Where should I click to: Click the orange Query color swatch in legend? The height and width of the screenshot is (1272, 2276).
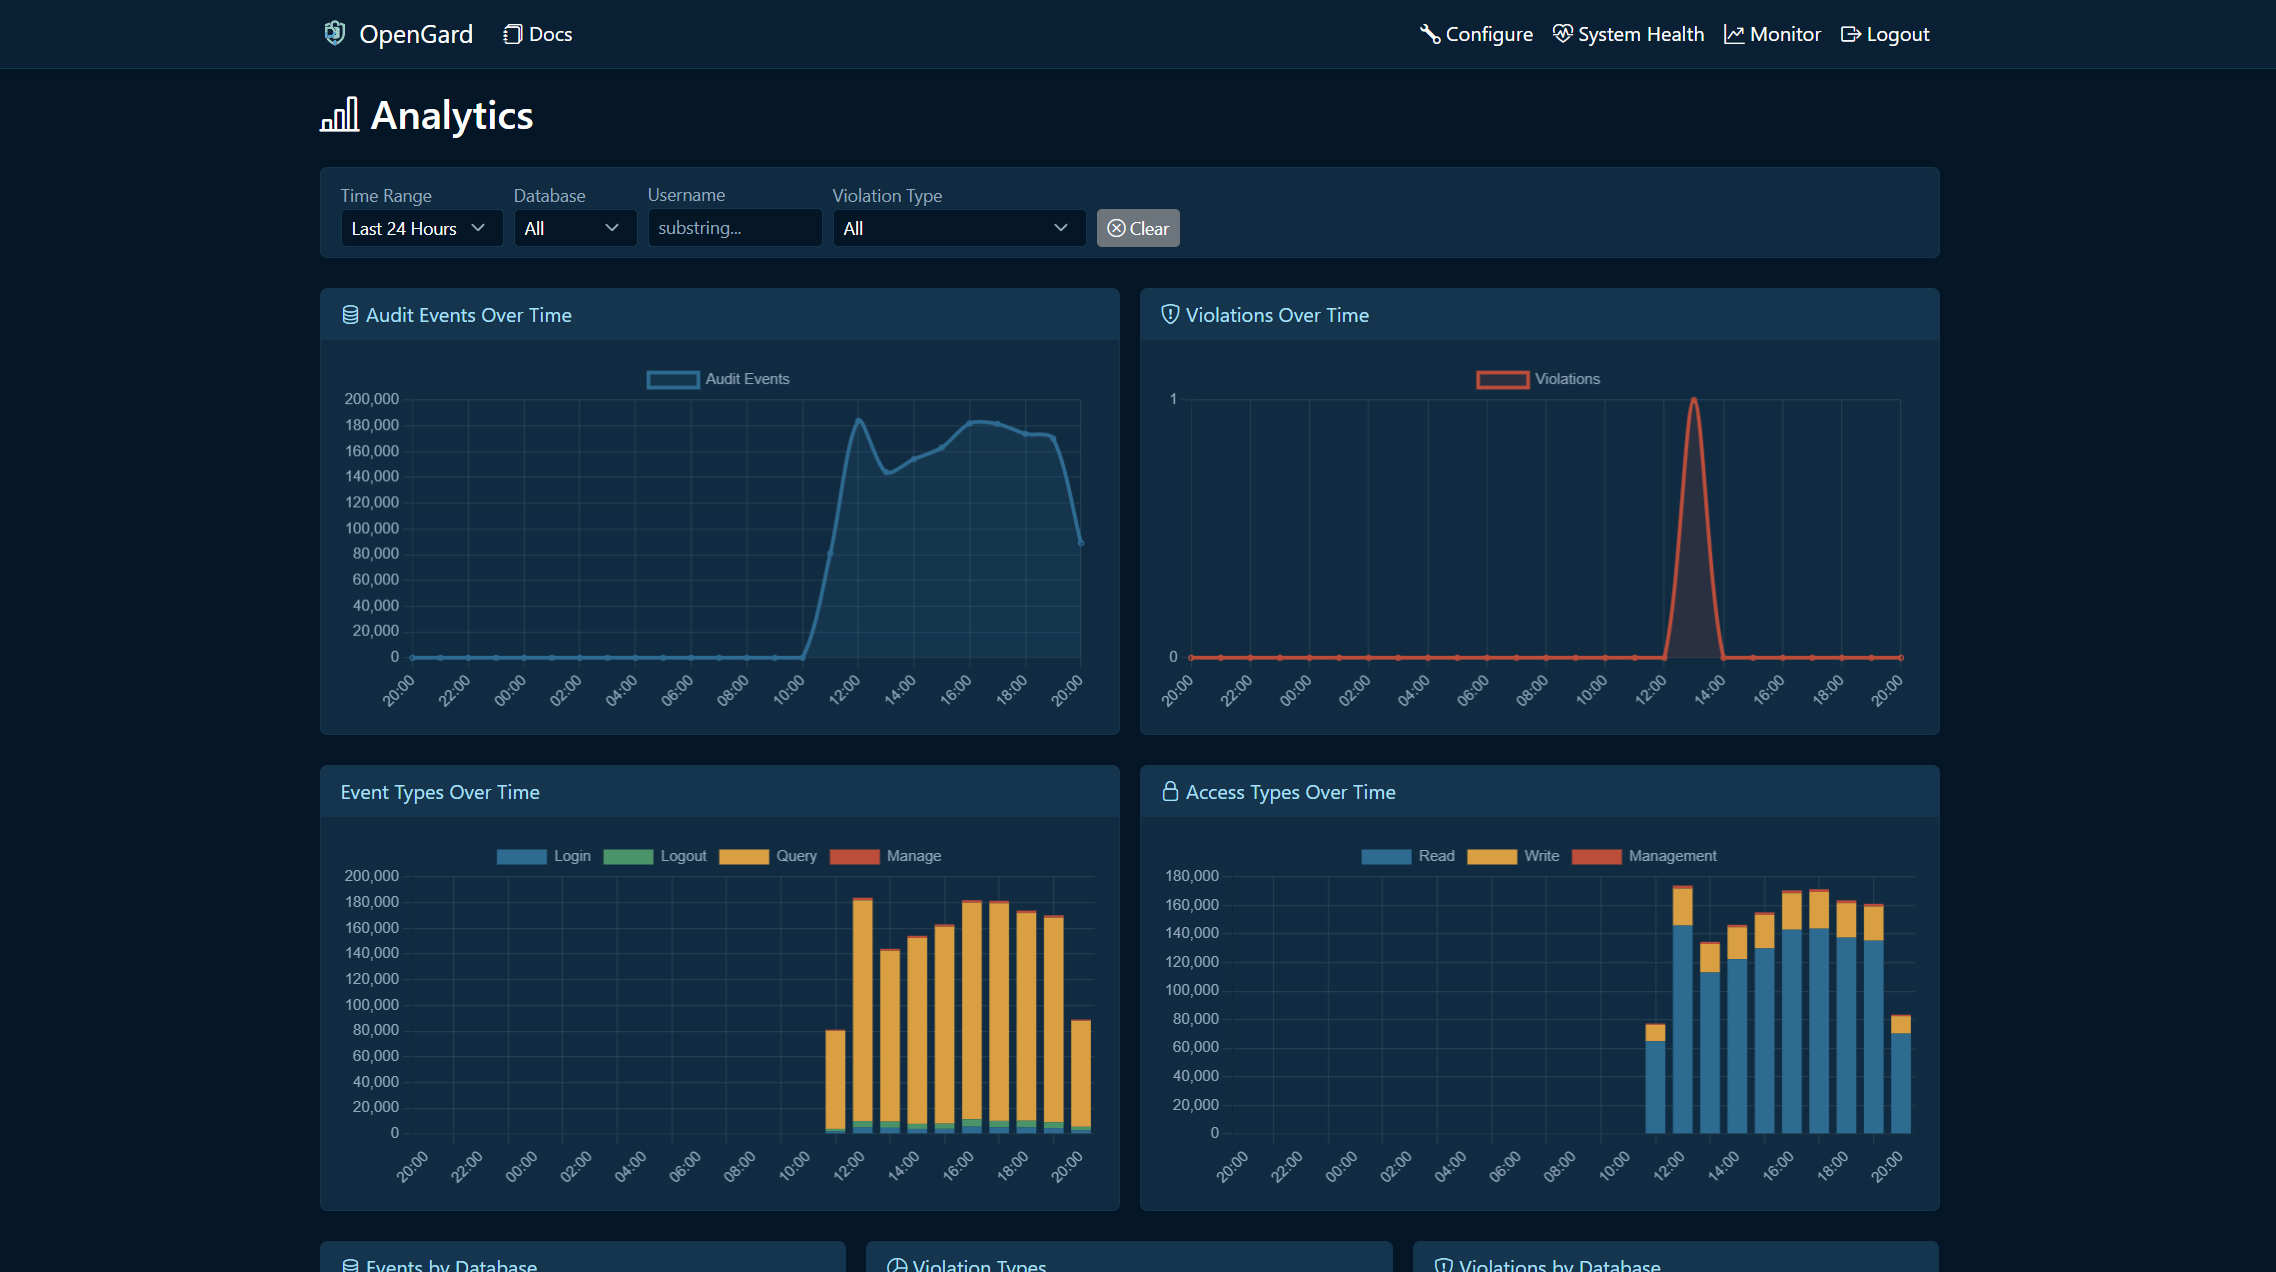[743, 856]
